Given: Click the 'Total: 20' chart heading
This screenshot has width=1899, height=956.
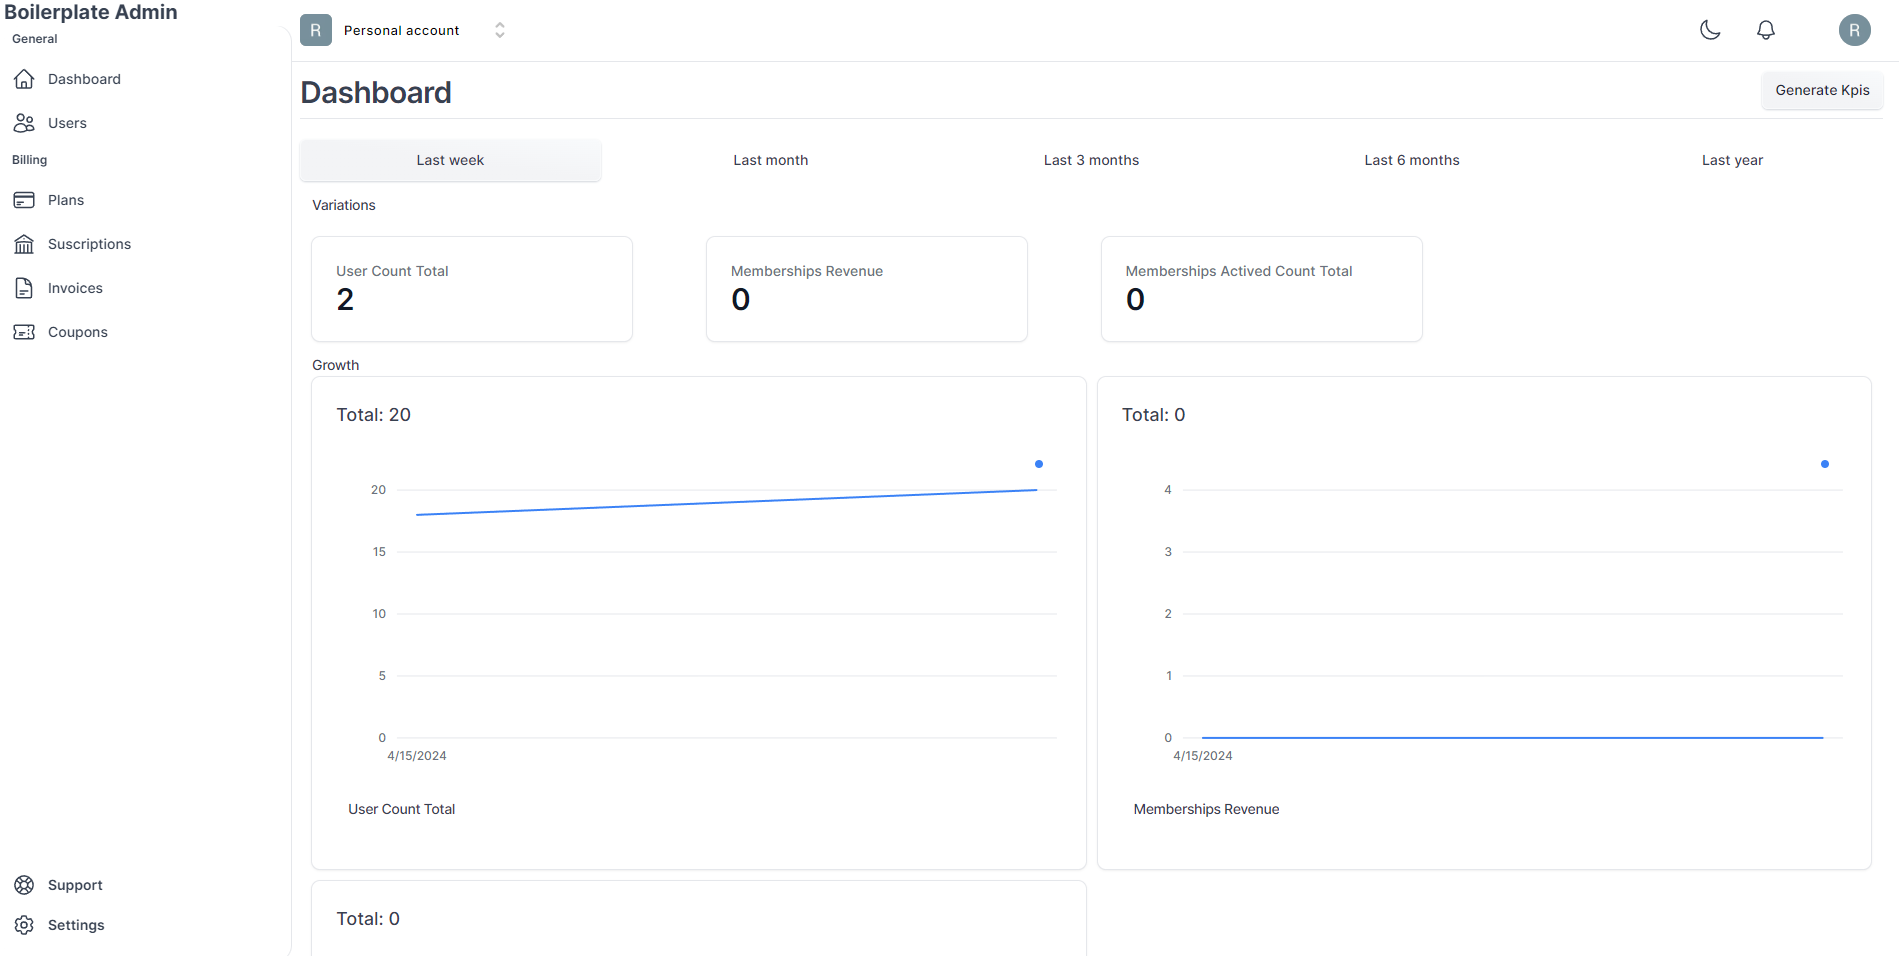Looking at the screenshot, I should (x=373, y=415).
